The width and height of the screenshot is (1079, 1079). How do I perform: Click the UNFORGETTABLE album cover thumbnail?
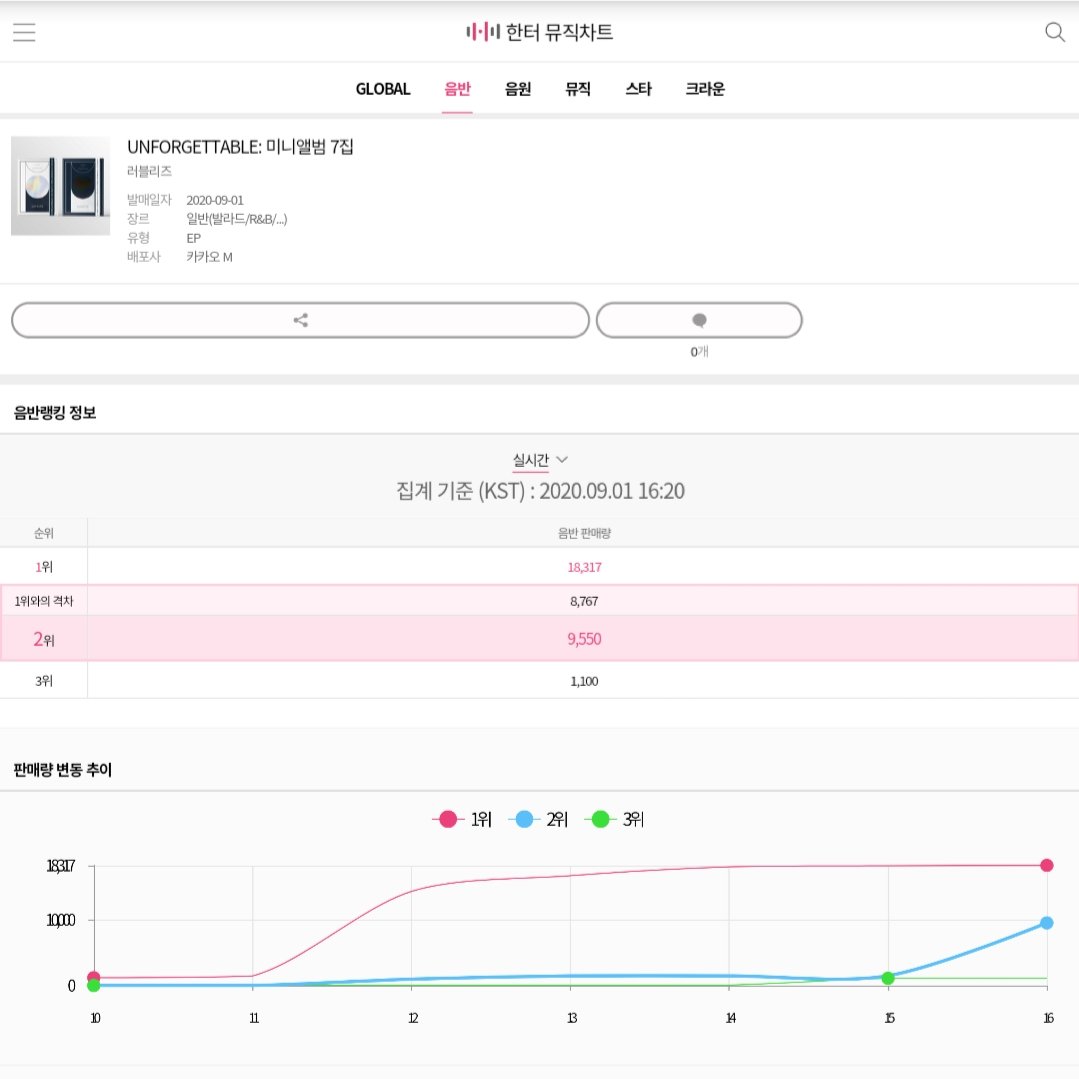point(60,185)
